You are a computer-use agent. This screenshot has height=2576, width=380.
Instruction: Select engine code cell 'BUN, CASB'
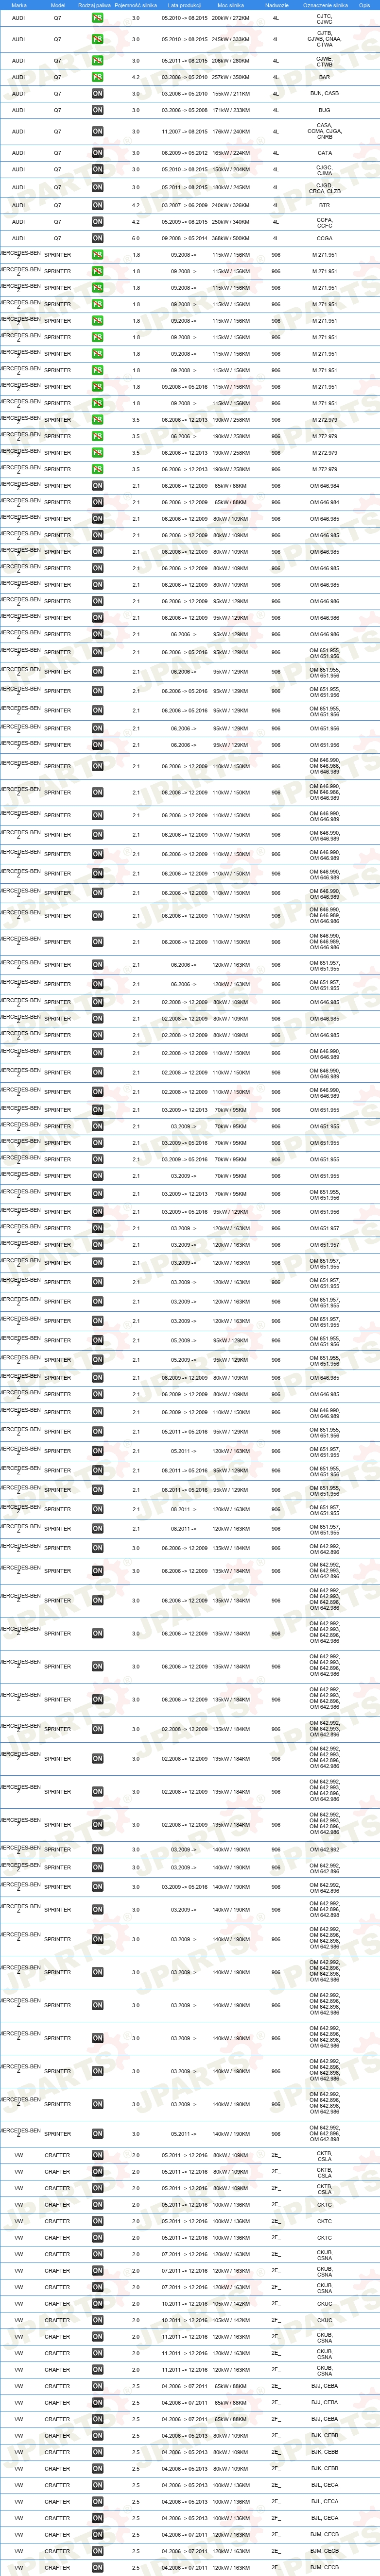[x=324, y=94]
